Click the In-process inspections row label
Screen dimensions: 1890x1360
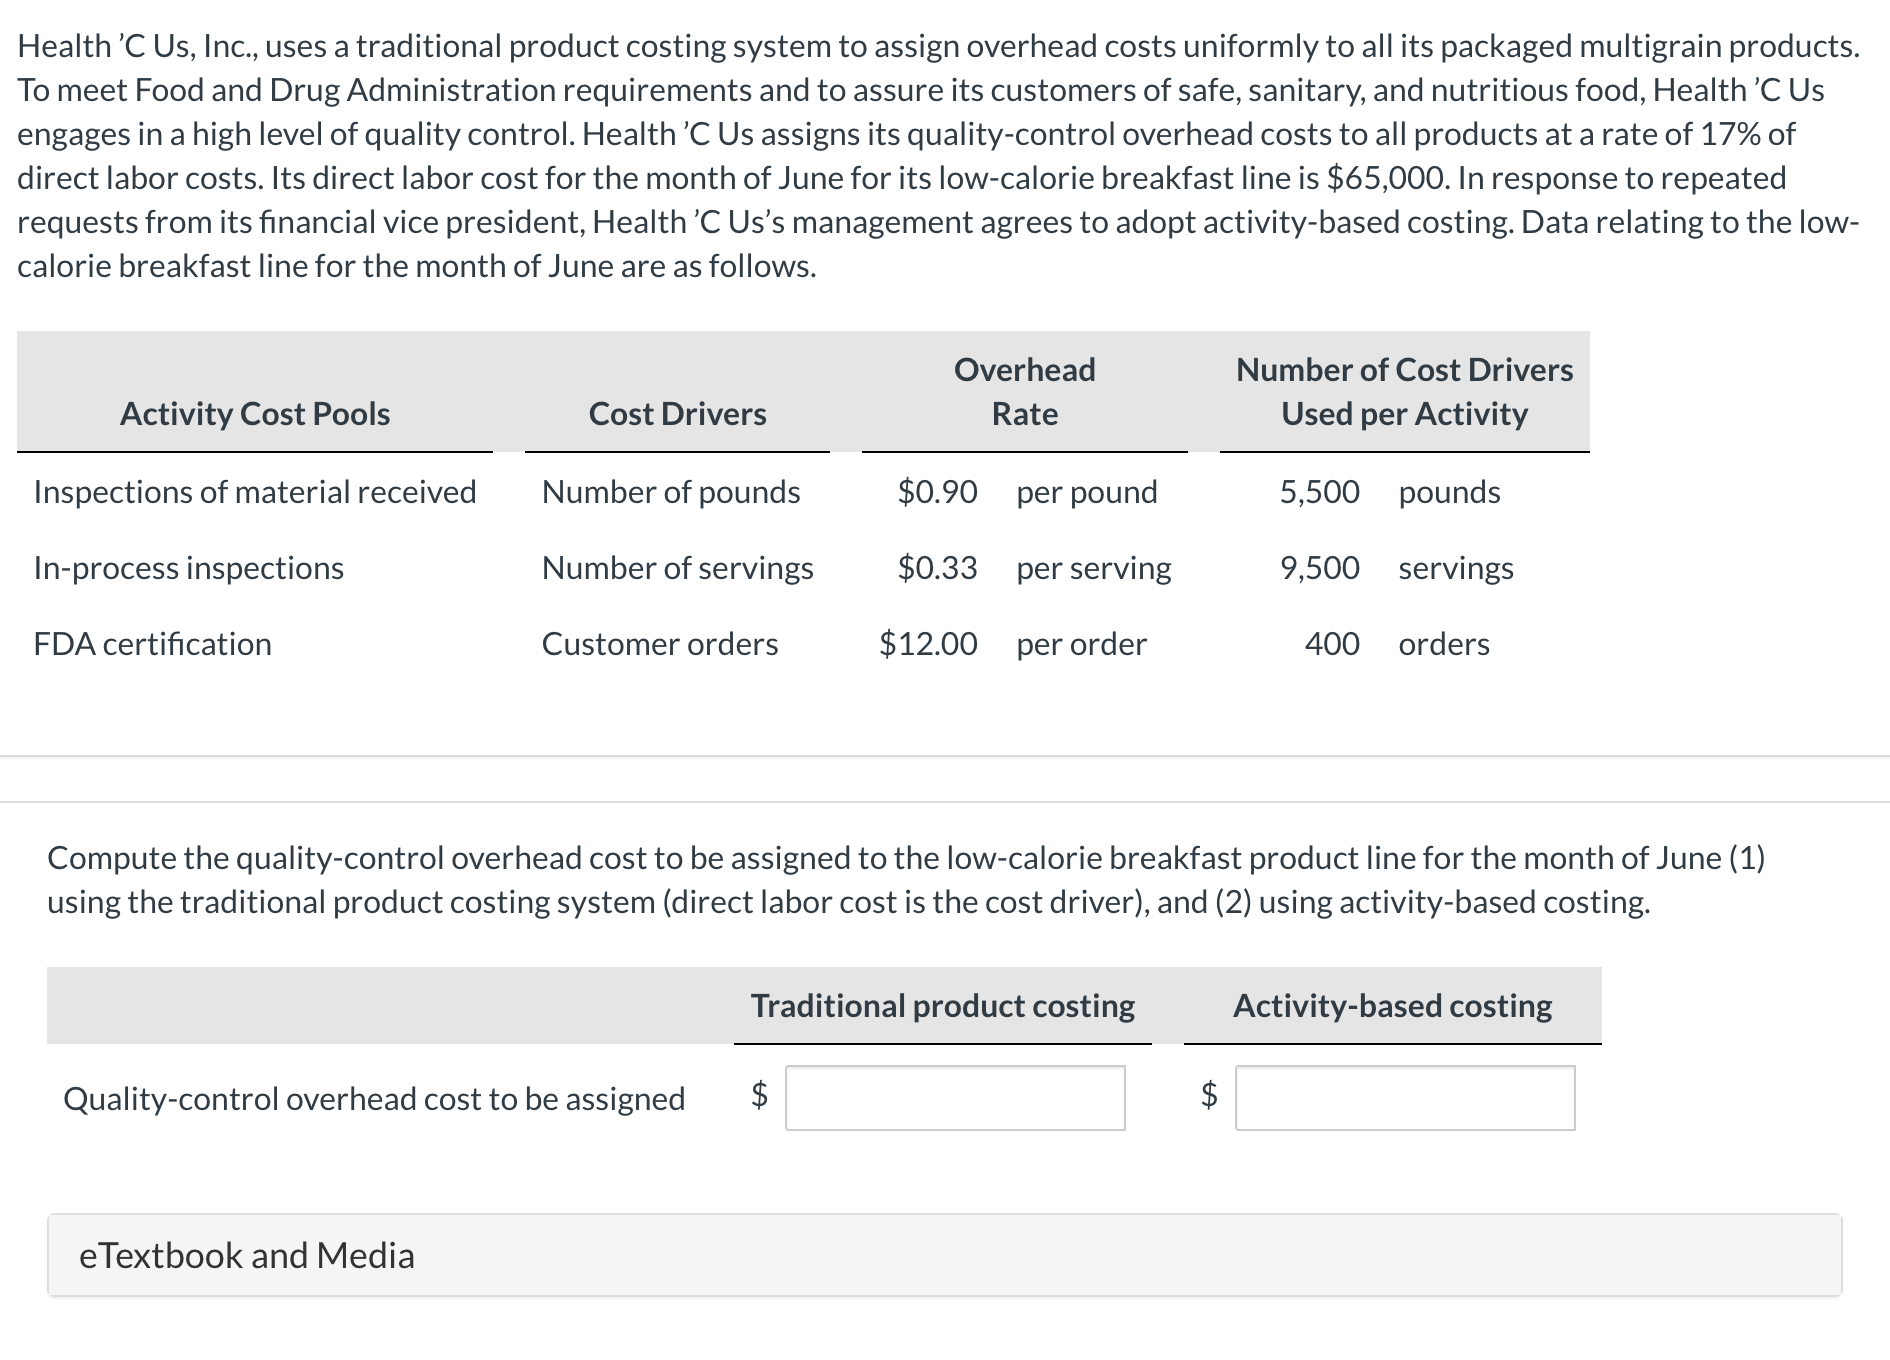(x=189, y=568)
